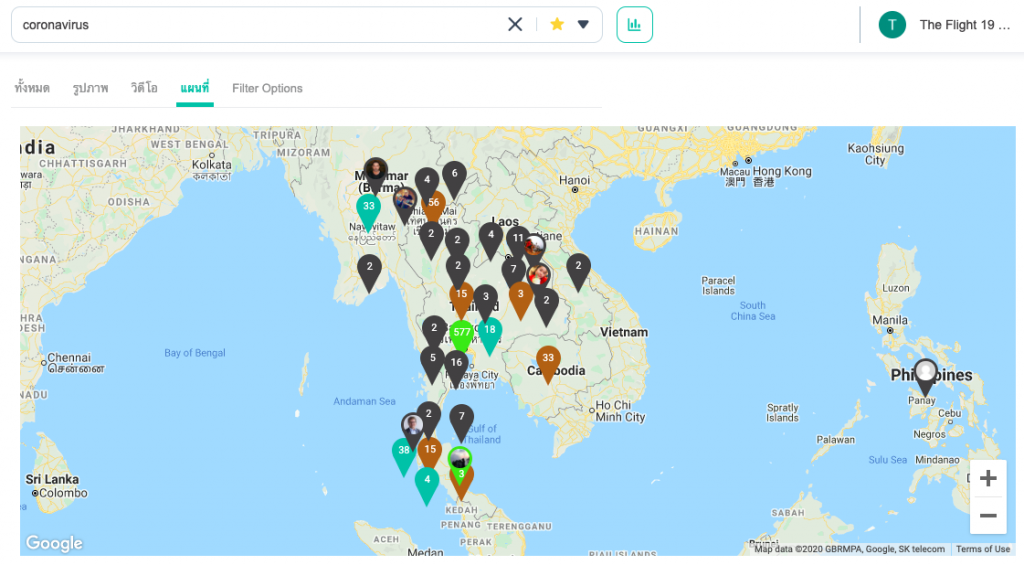Select the photo marker atop Myanmar
This screenshot has height=565, width=1024.
[x=376, y=173]
